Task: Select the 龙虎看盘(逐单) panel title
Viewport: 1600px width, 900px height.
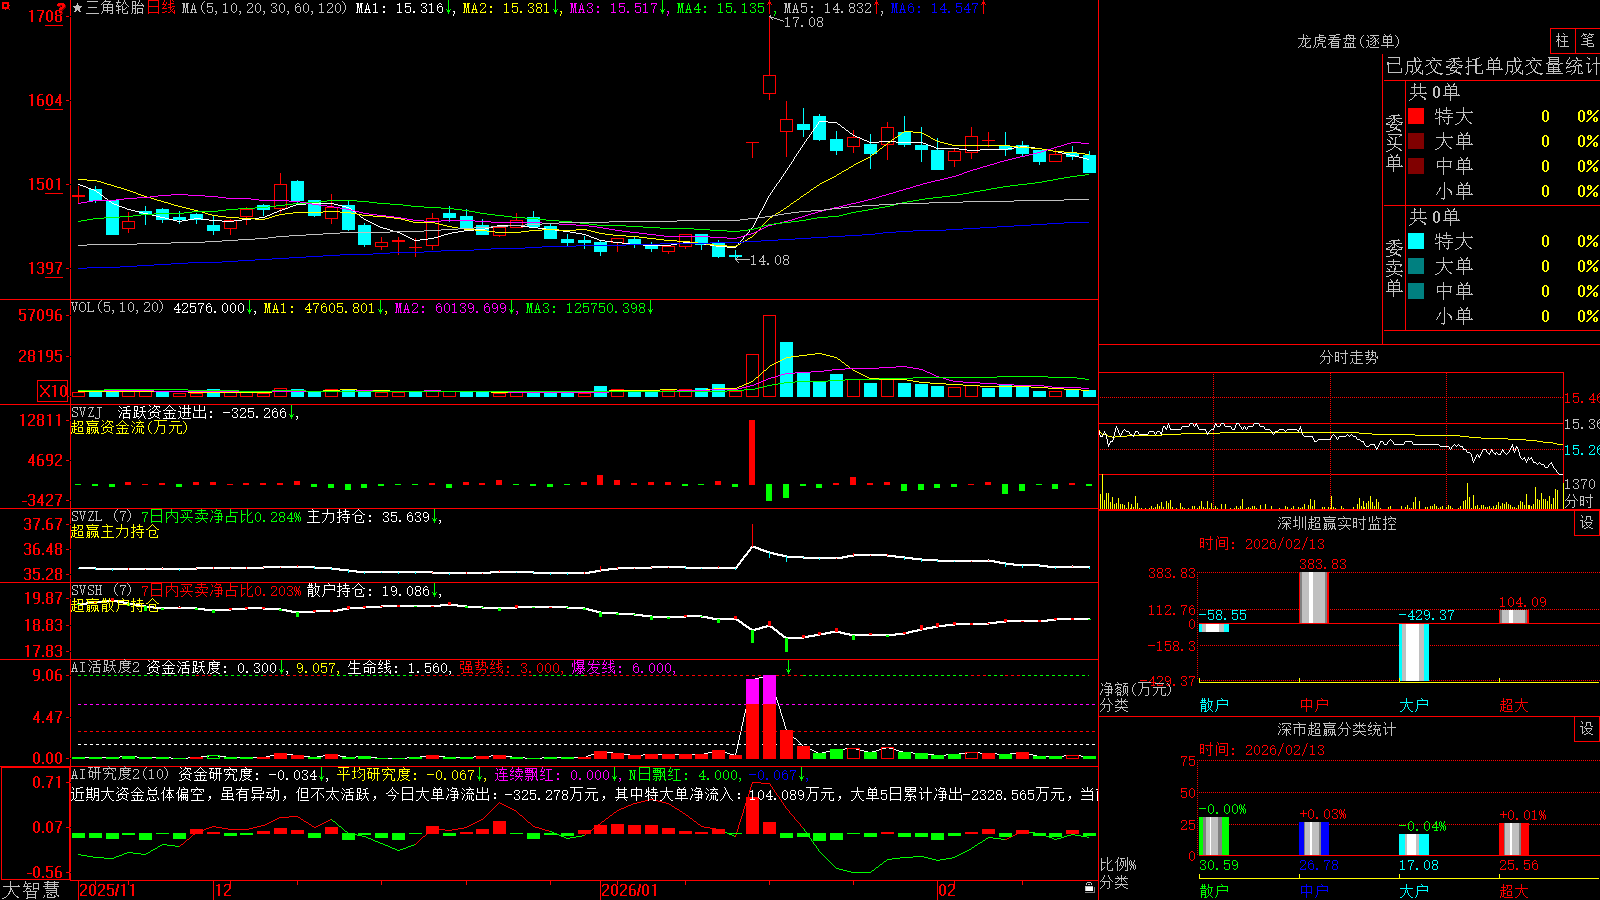Action: pyautogui.click(x=1348, y=41)
